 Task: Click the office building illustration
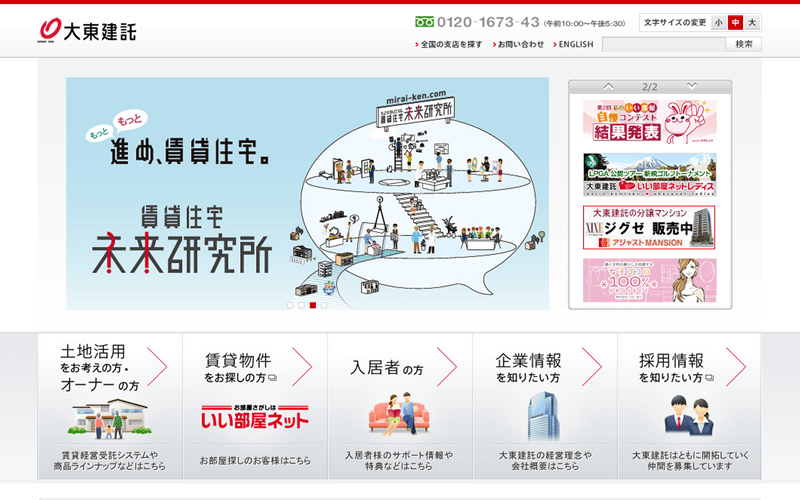pyautogui.click(x=543, y=416)
